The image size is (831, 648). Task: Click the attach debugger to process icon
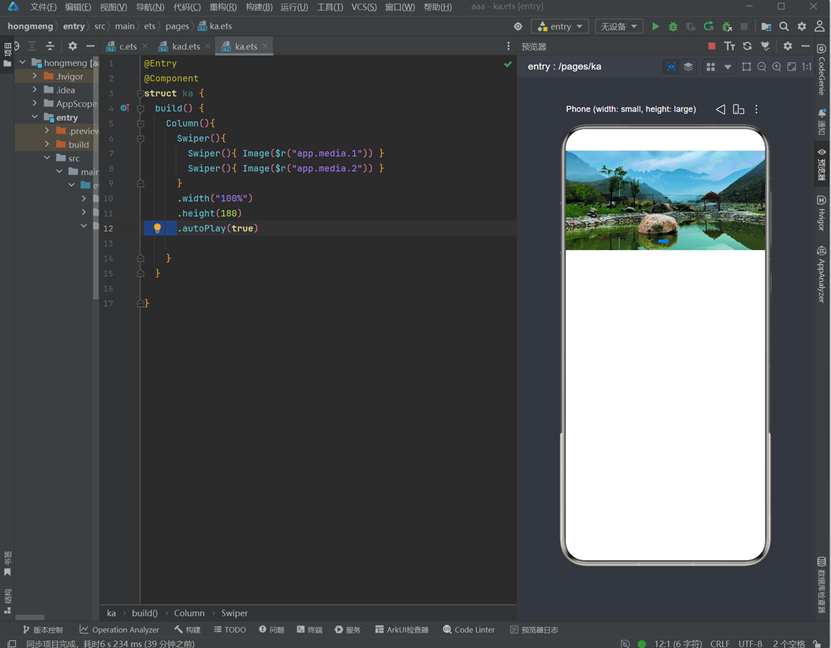coord(727,26)
